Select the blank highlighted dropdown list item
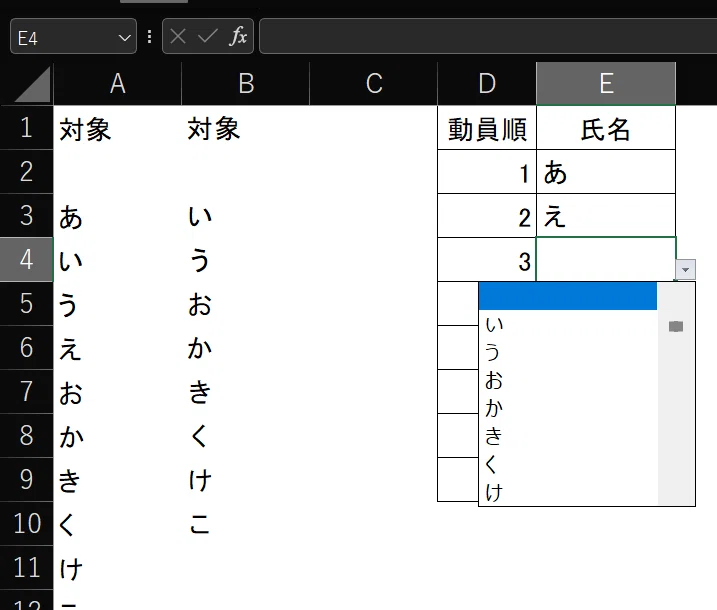This screenshot has width=717, height=610. click(567, 296)
